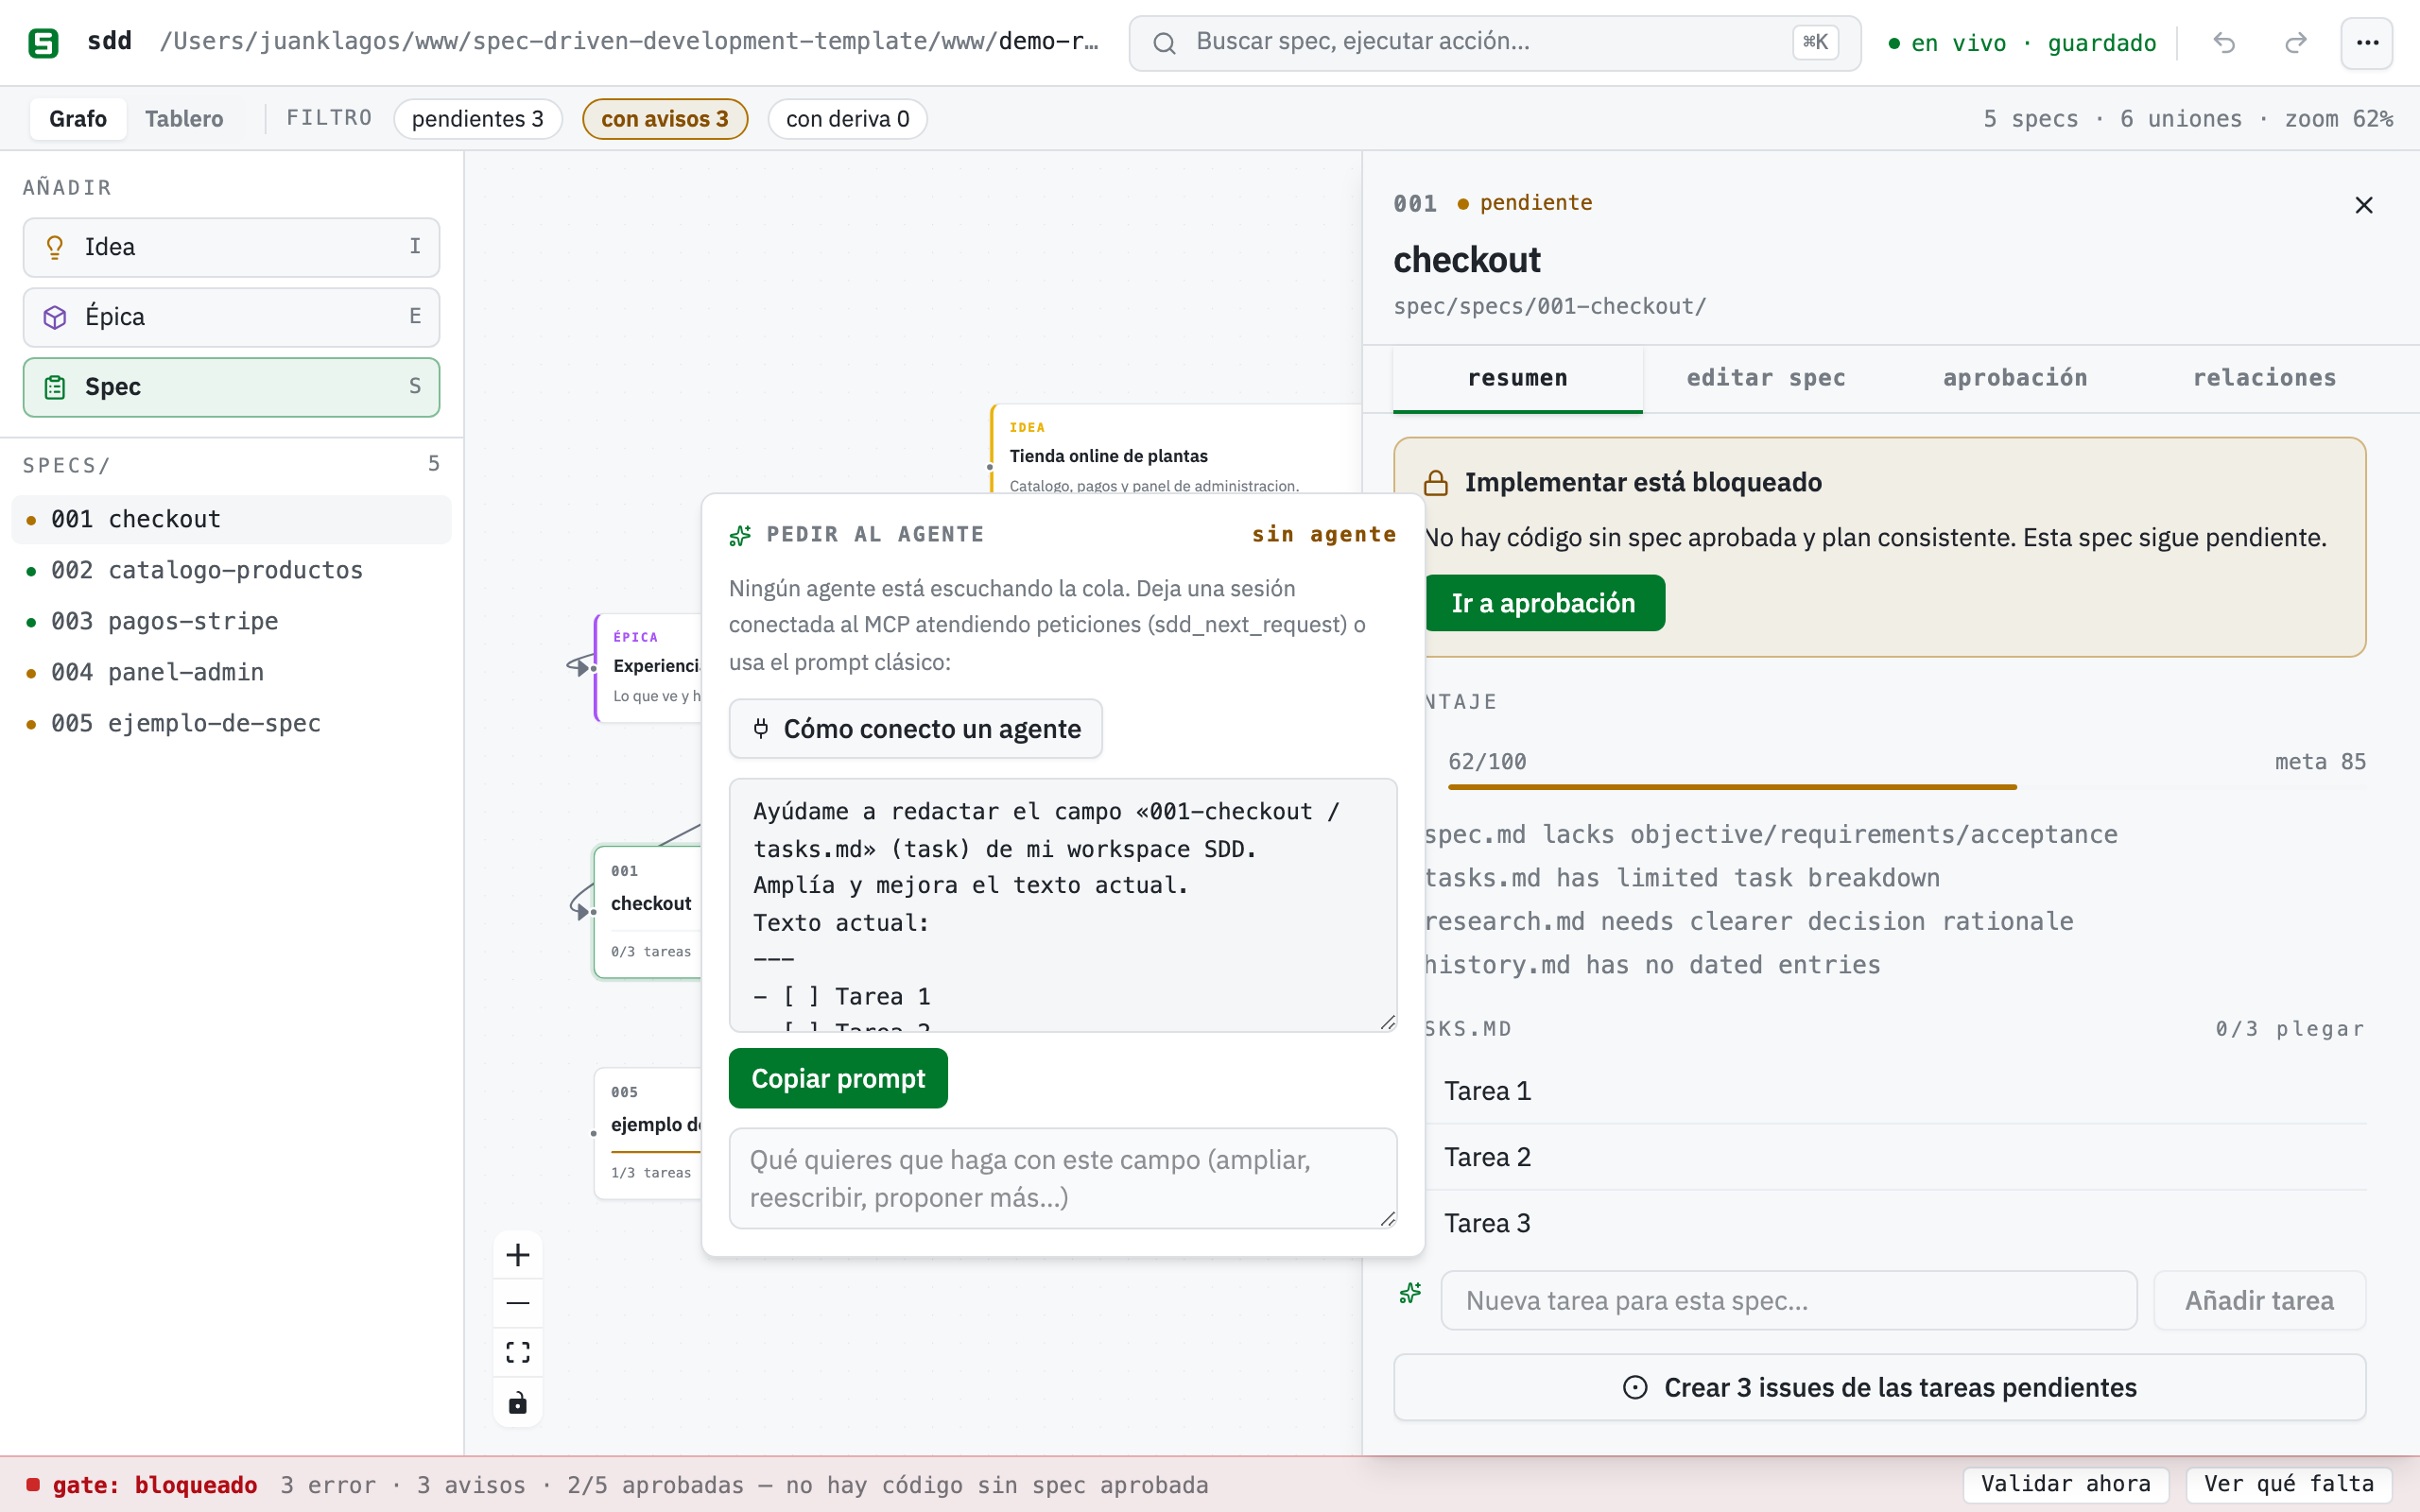Image resolution: width=2420 pixels, height=1512 pixels.
Task: Fit the graph to view
Action: pyautogui.click(x=518, y=1352)
